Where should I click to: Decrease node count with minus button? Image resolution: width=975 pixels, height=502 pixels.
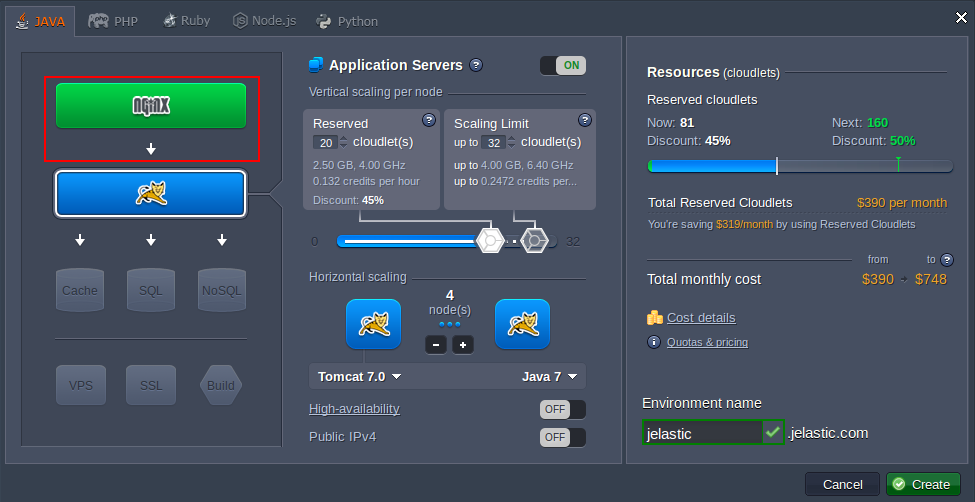[436, 345]
